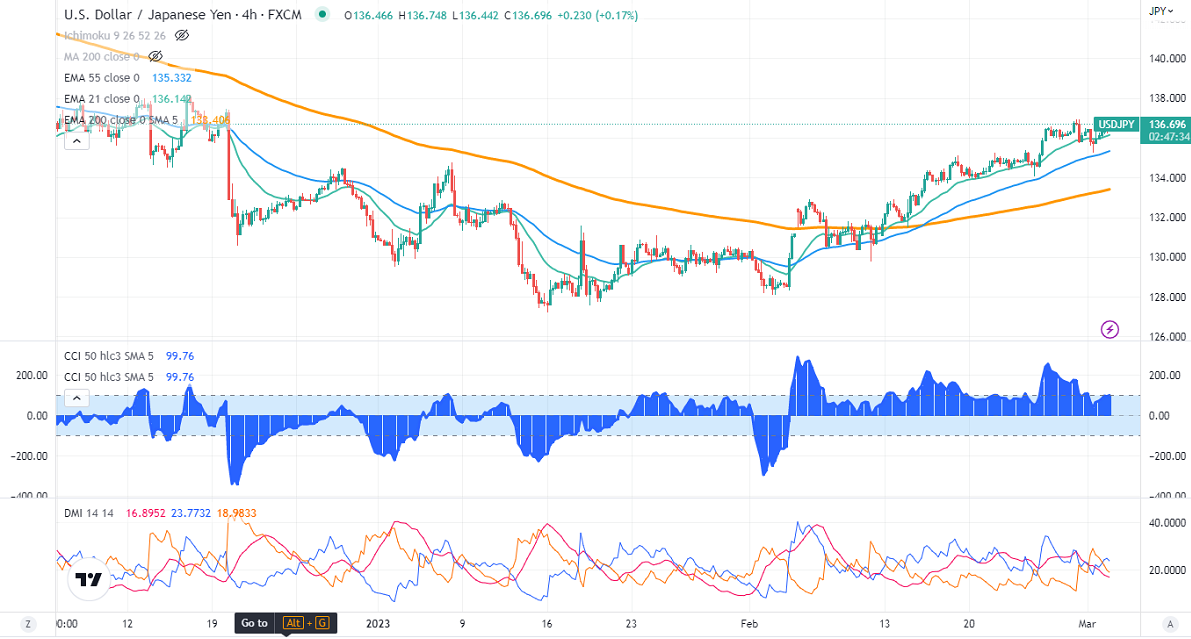Open the JPY currency dropdown

(x=1161, y=11)
